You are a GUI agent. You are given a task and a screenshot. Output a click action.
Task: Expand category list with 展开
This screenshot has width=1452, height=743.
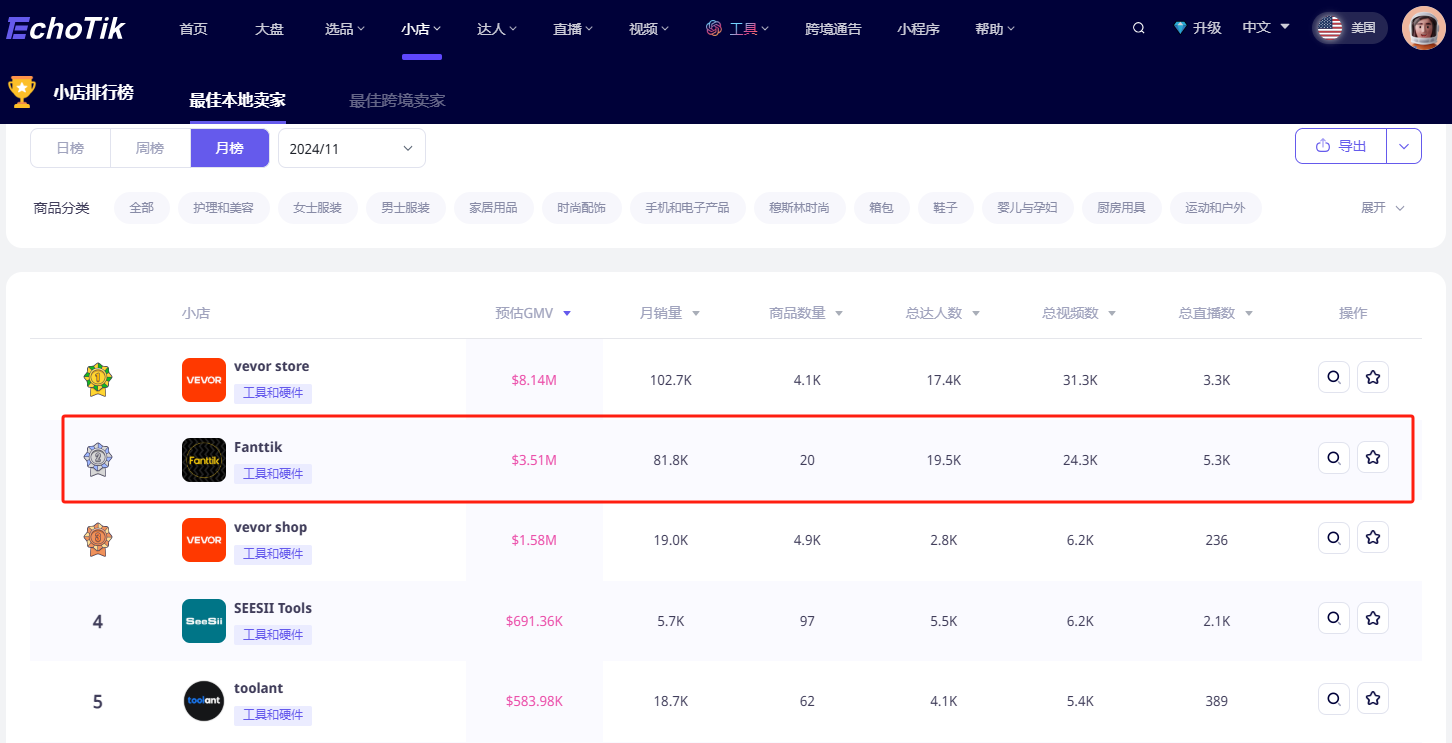tap(1382, 208)
